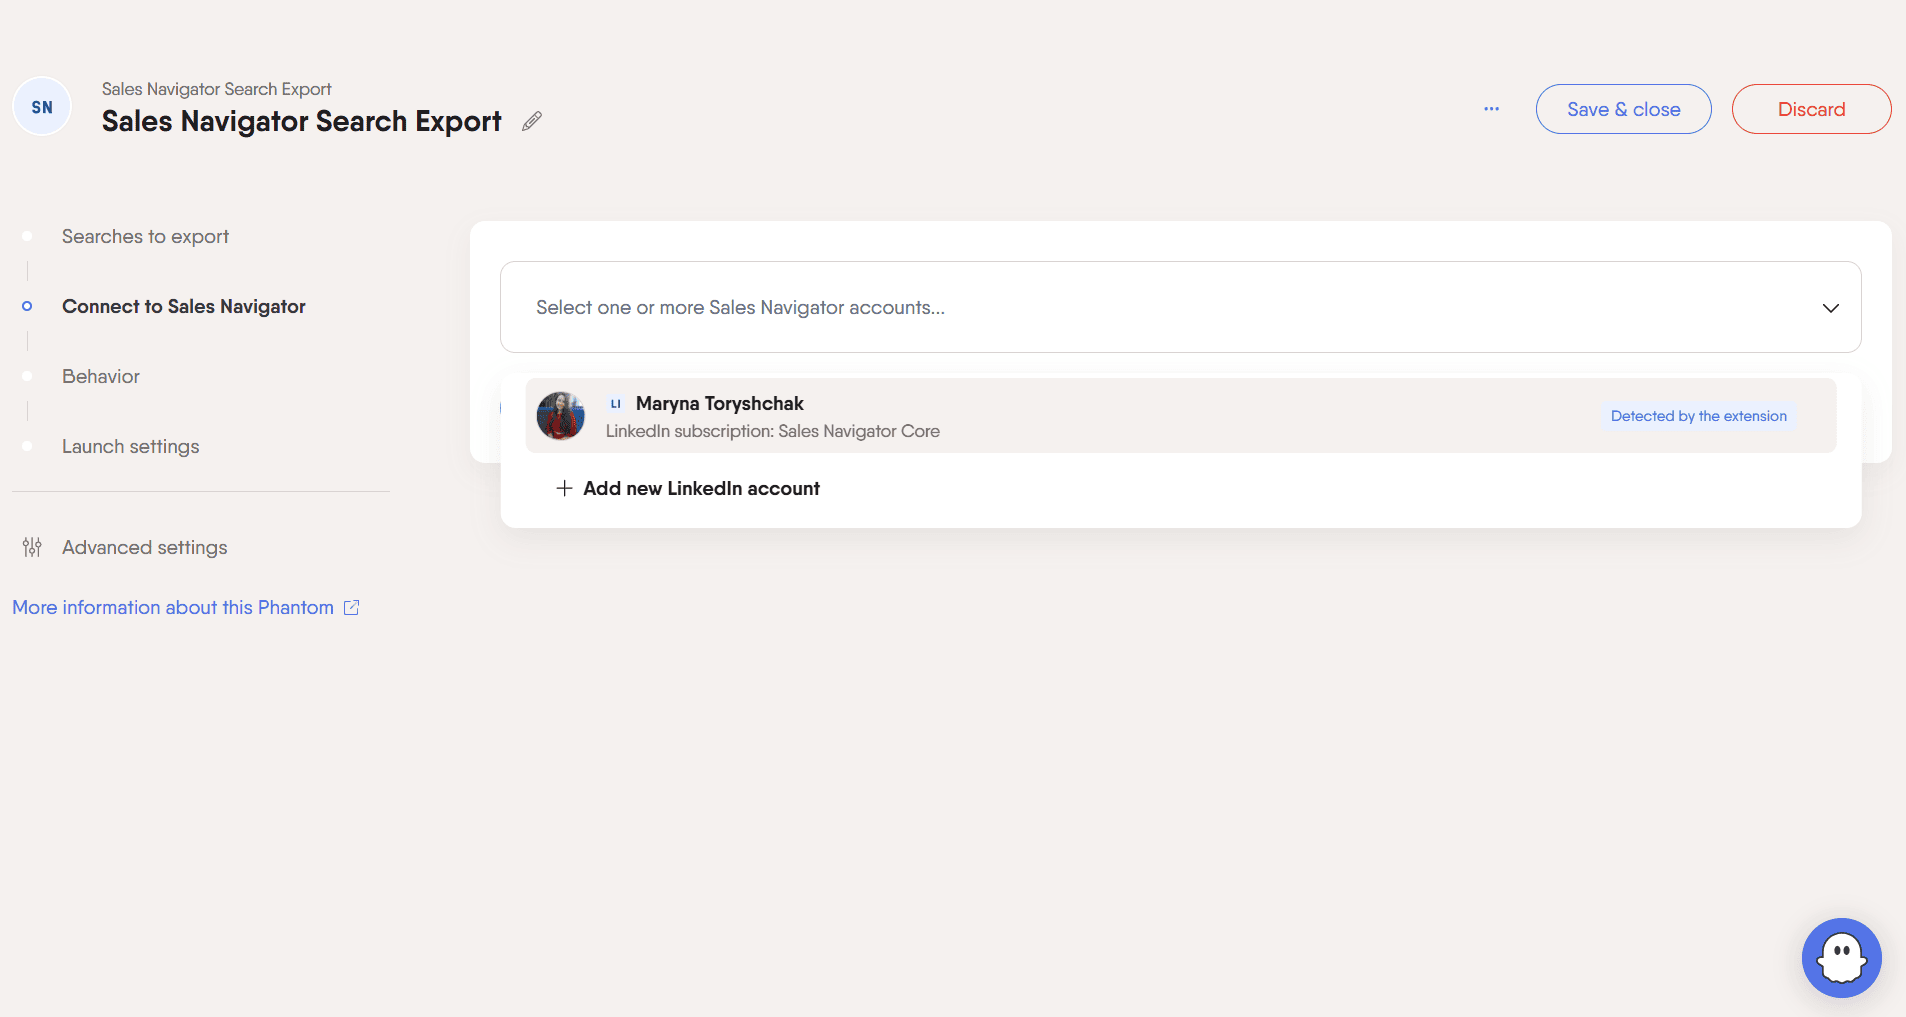Open the three-dots more options menu
Screen dimensions: 1906x1017
coord(1491,109)
